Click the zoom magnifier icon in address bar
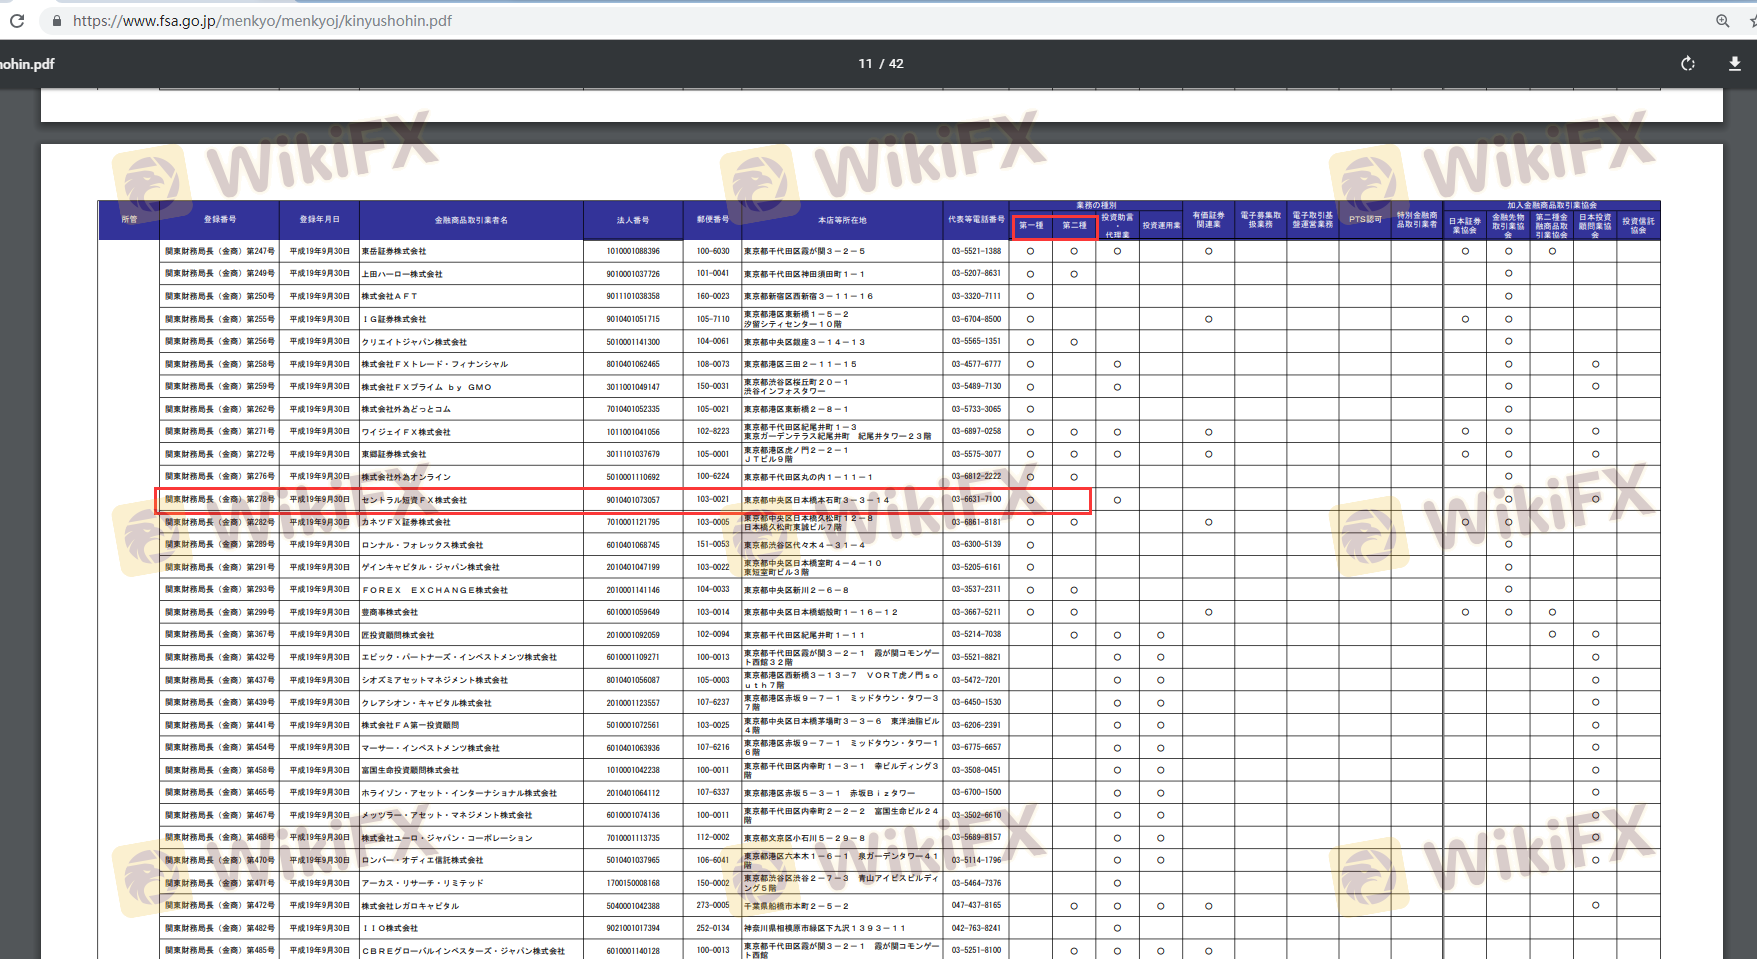This screenshot has height=959, width=1757. [1722, 21]
